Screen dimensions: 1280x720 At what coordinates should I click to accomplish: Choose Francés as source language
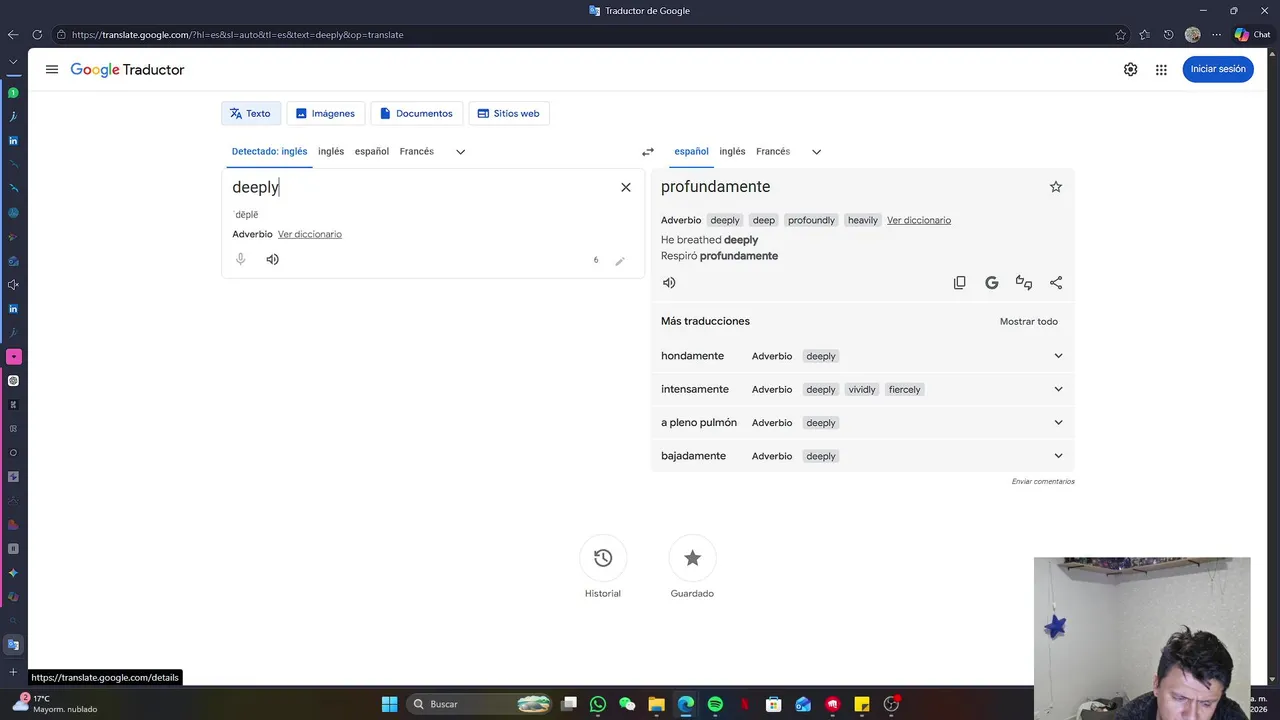416,152
